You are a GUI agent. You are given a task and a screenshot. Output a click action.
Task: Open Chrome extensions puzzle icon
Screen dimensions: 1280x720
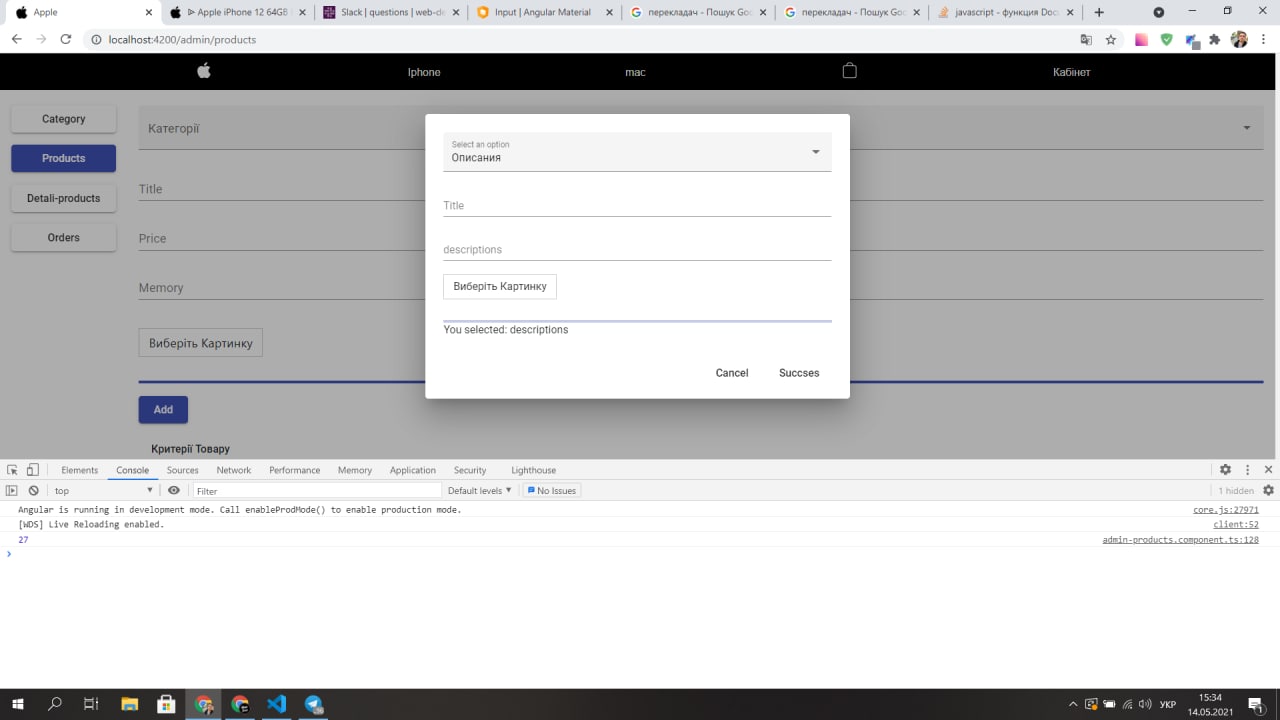click(x=1214, y=40)
